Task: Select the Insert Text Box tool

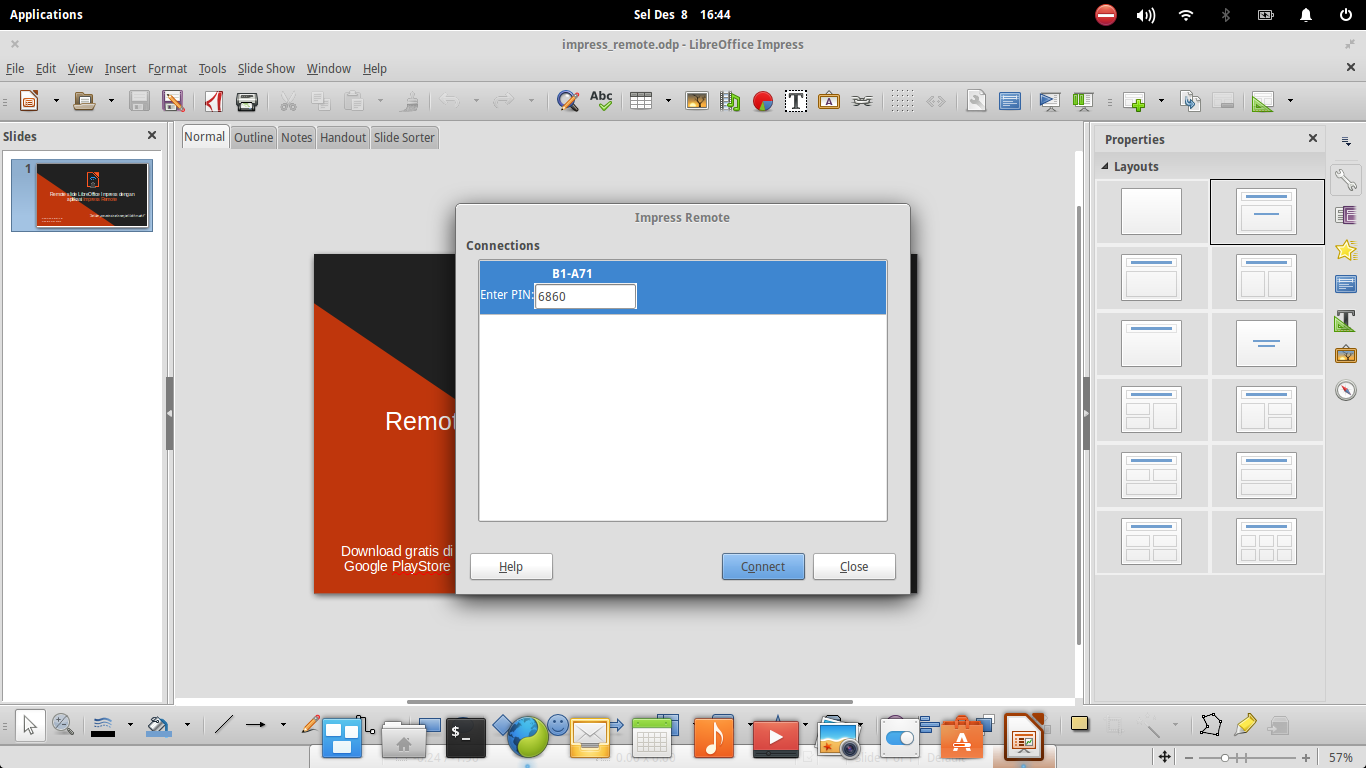Action: (x=795, y=100)
